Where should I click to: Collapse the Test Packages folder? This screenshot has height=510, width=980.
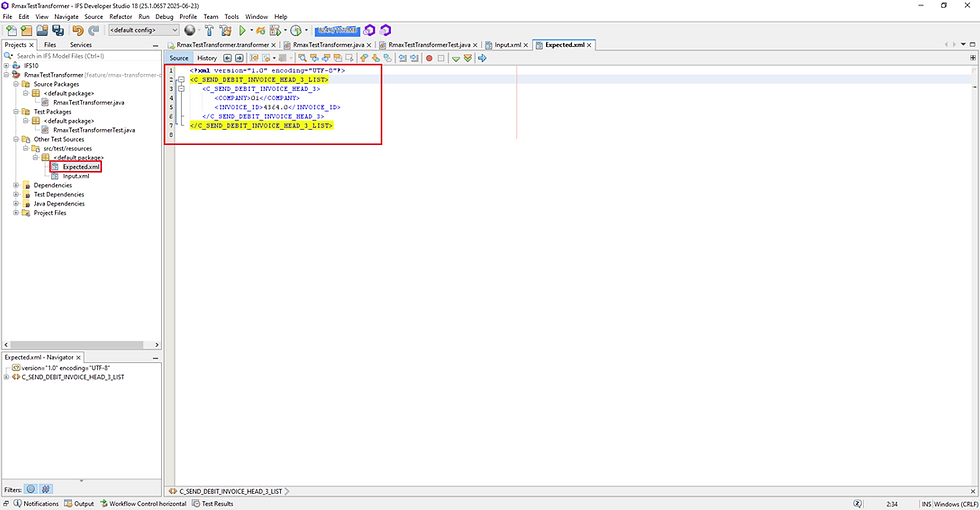coord(16,111)
